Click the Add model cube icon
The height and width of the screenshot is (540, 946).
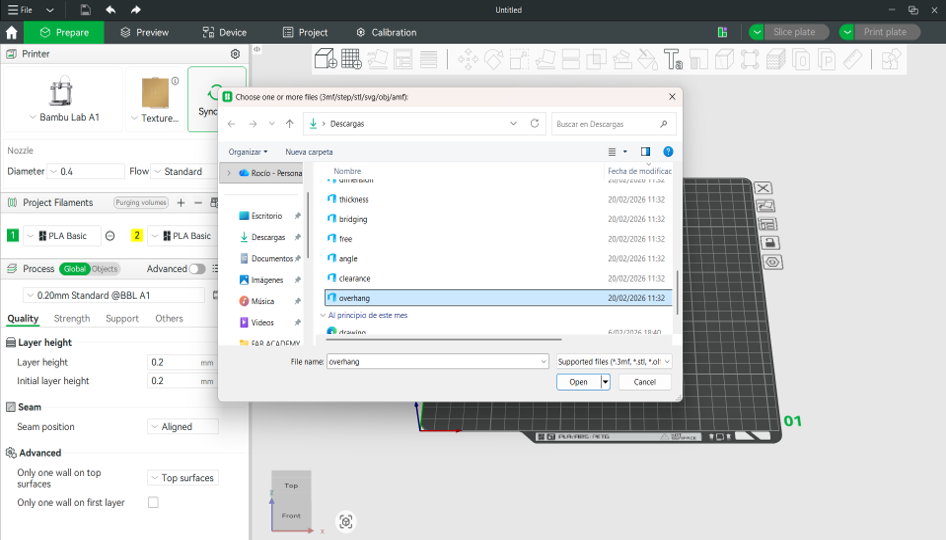pyautogui.click(x=326, y=59)
